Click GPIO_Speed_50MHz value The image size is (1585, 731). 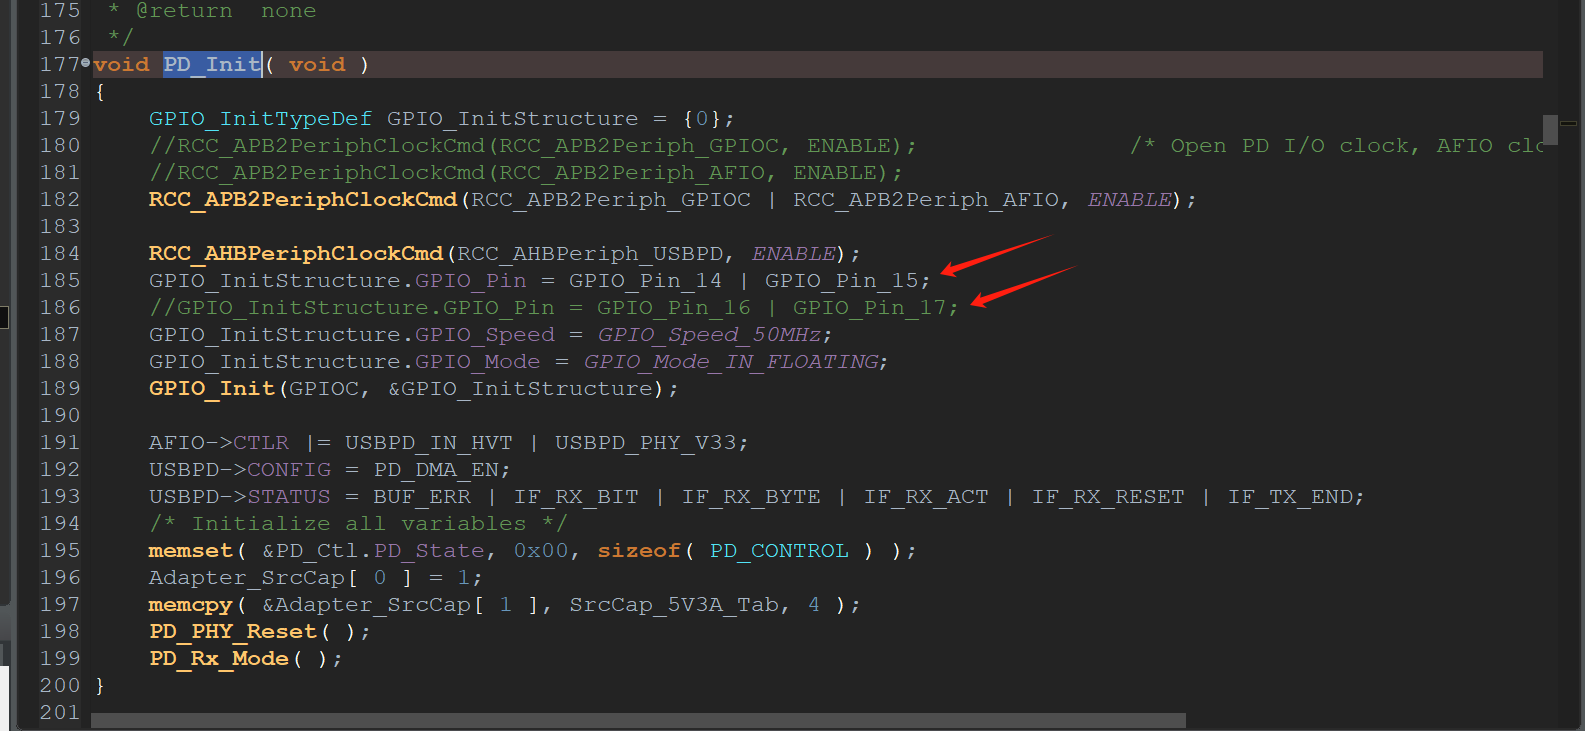tap(709, 335)
